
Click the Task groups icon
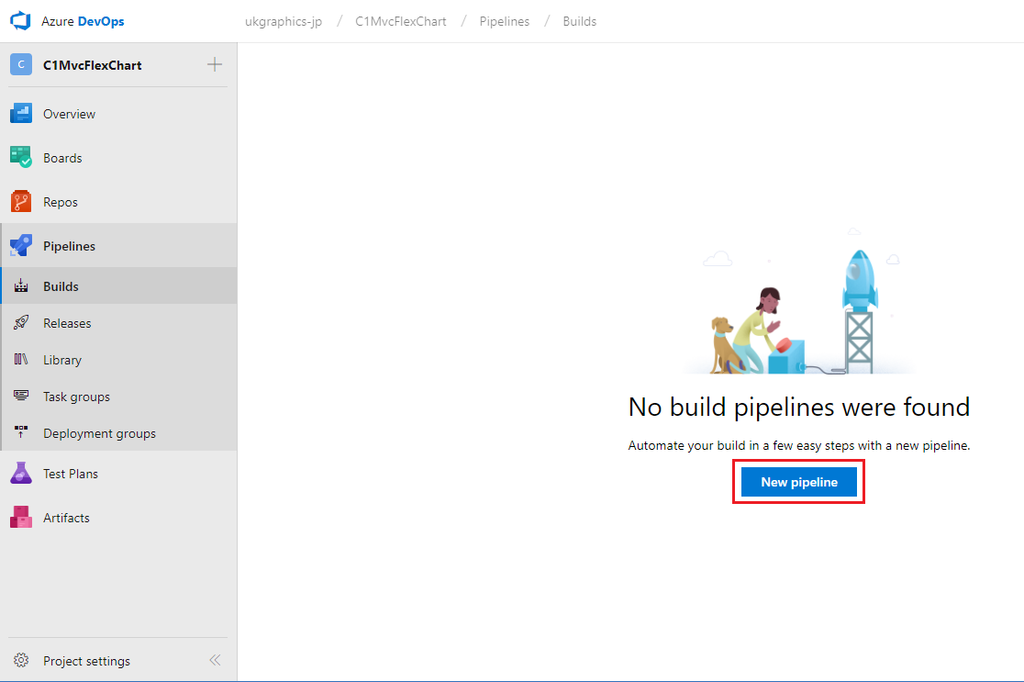[21, 396]
